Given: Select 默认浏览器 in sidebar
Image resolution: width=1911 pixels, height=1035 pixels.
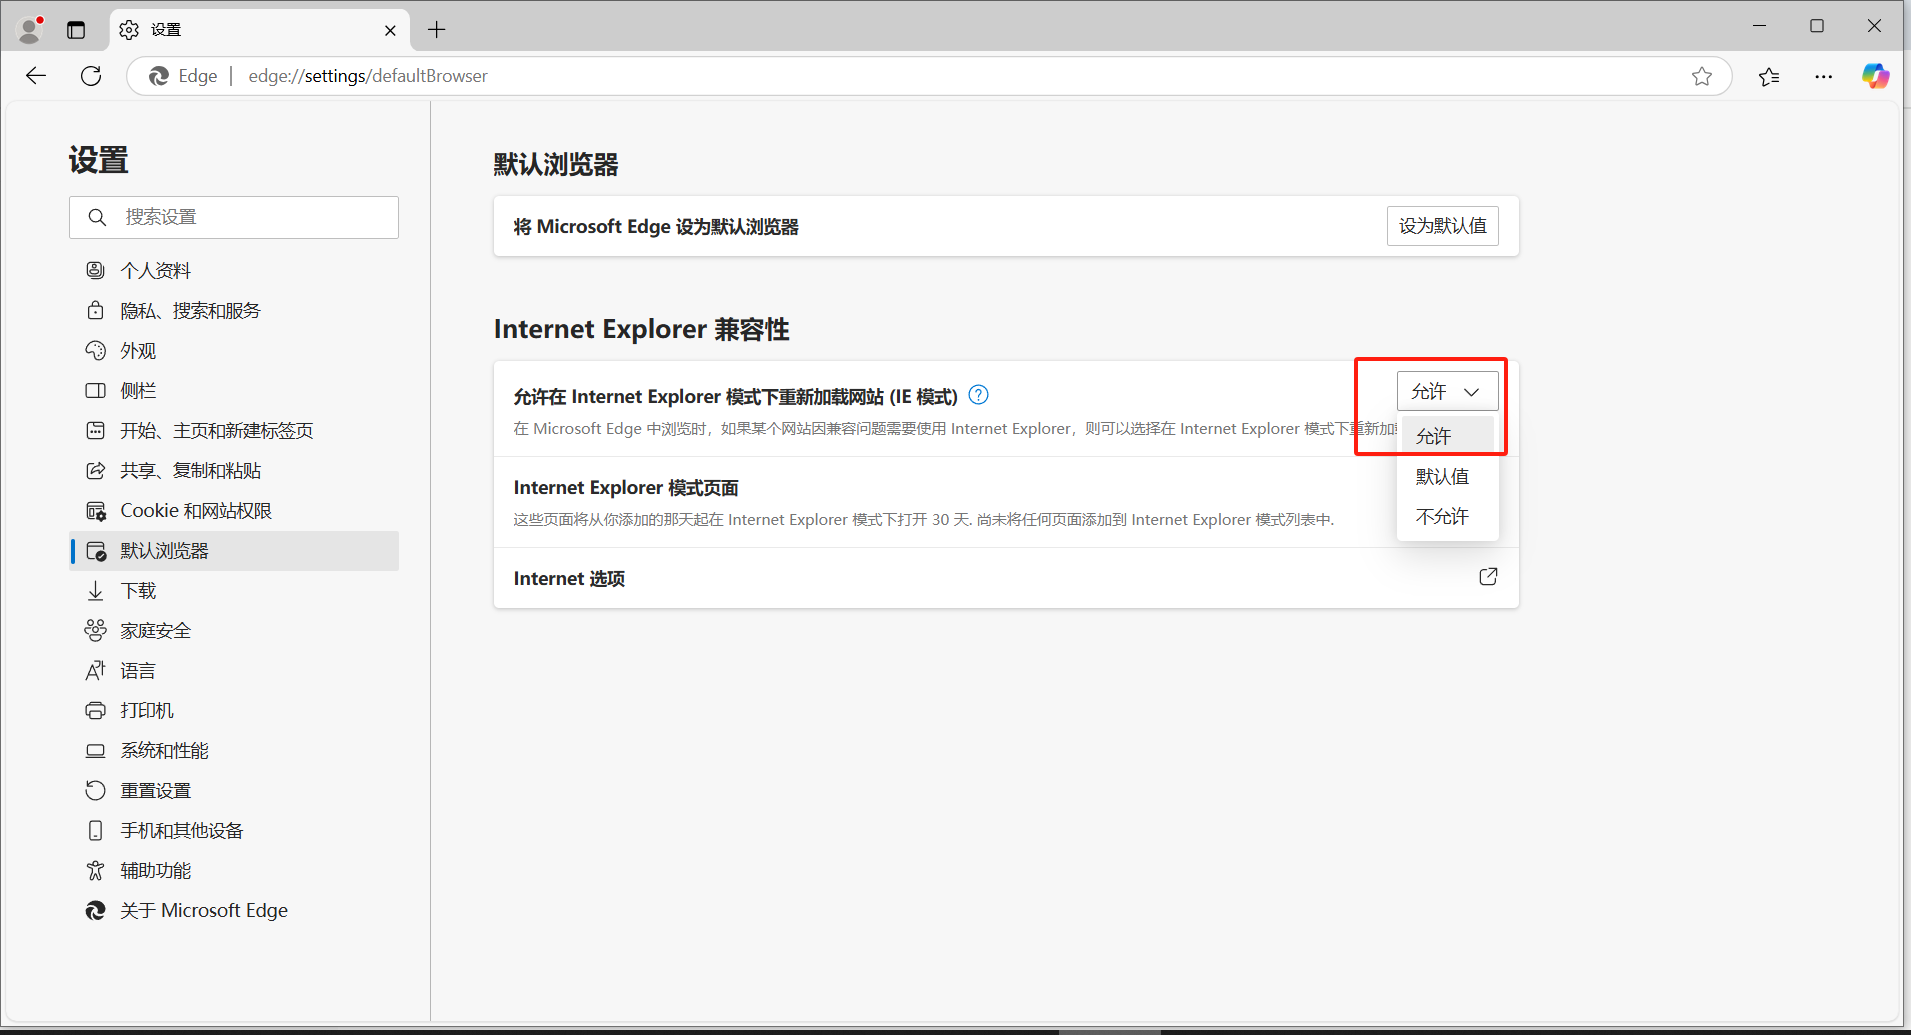Looking at the screenshot, I should point(234,551).
